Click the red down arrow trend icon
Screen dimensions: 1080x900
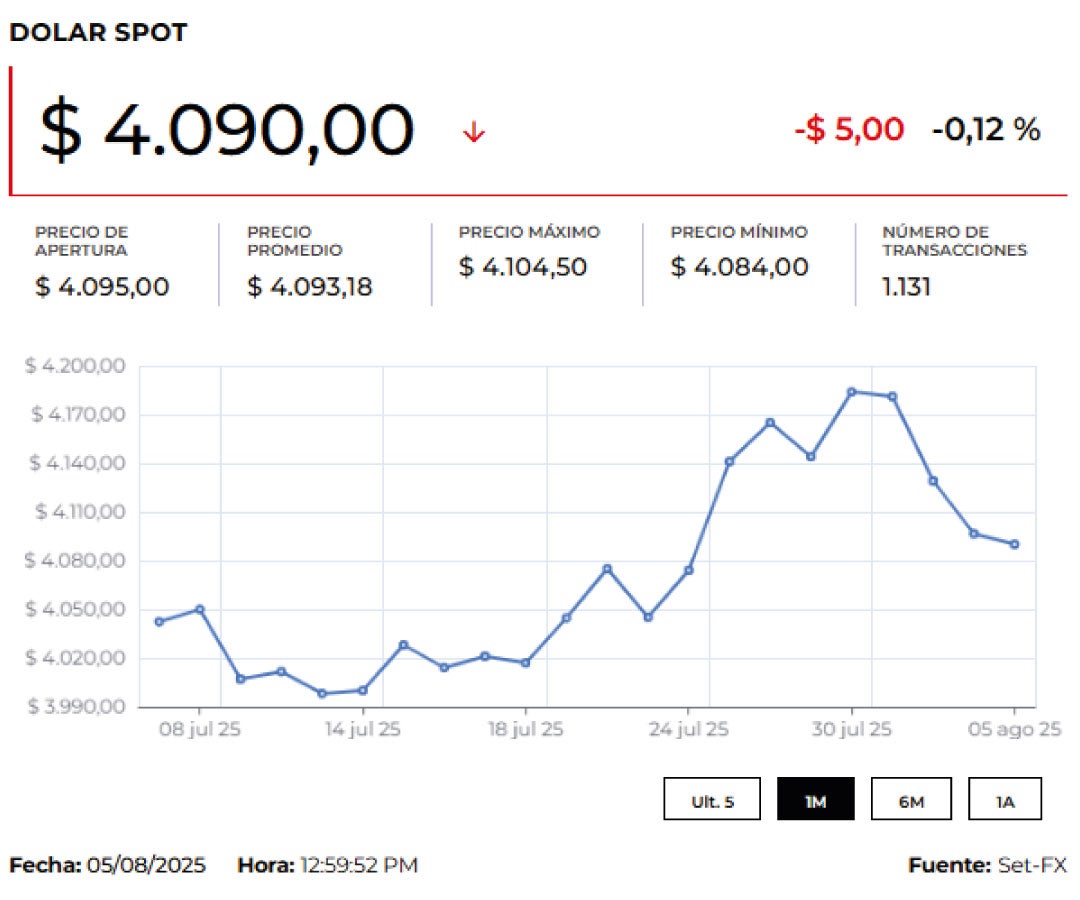[474, 132]
